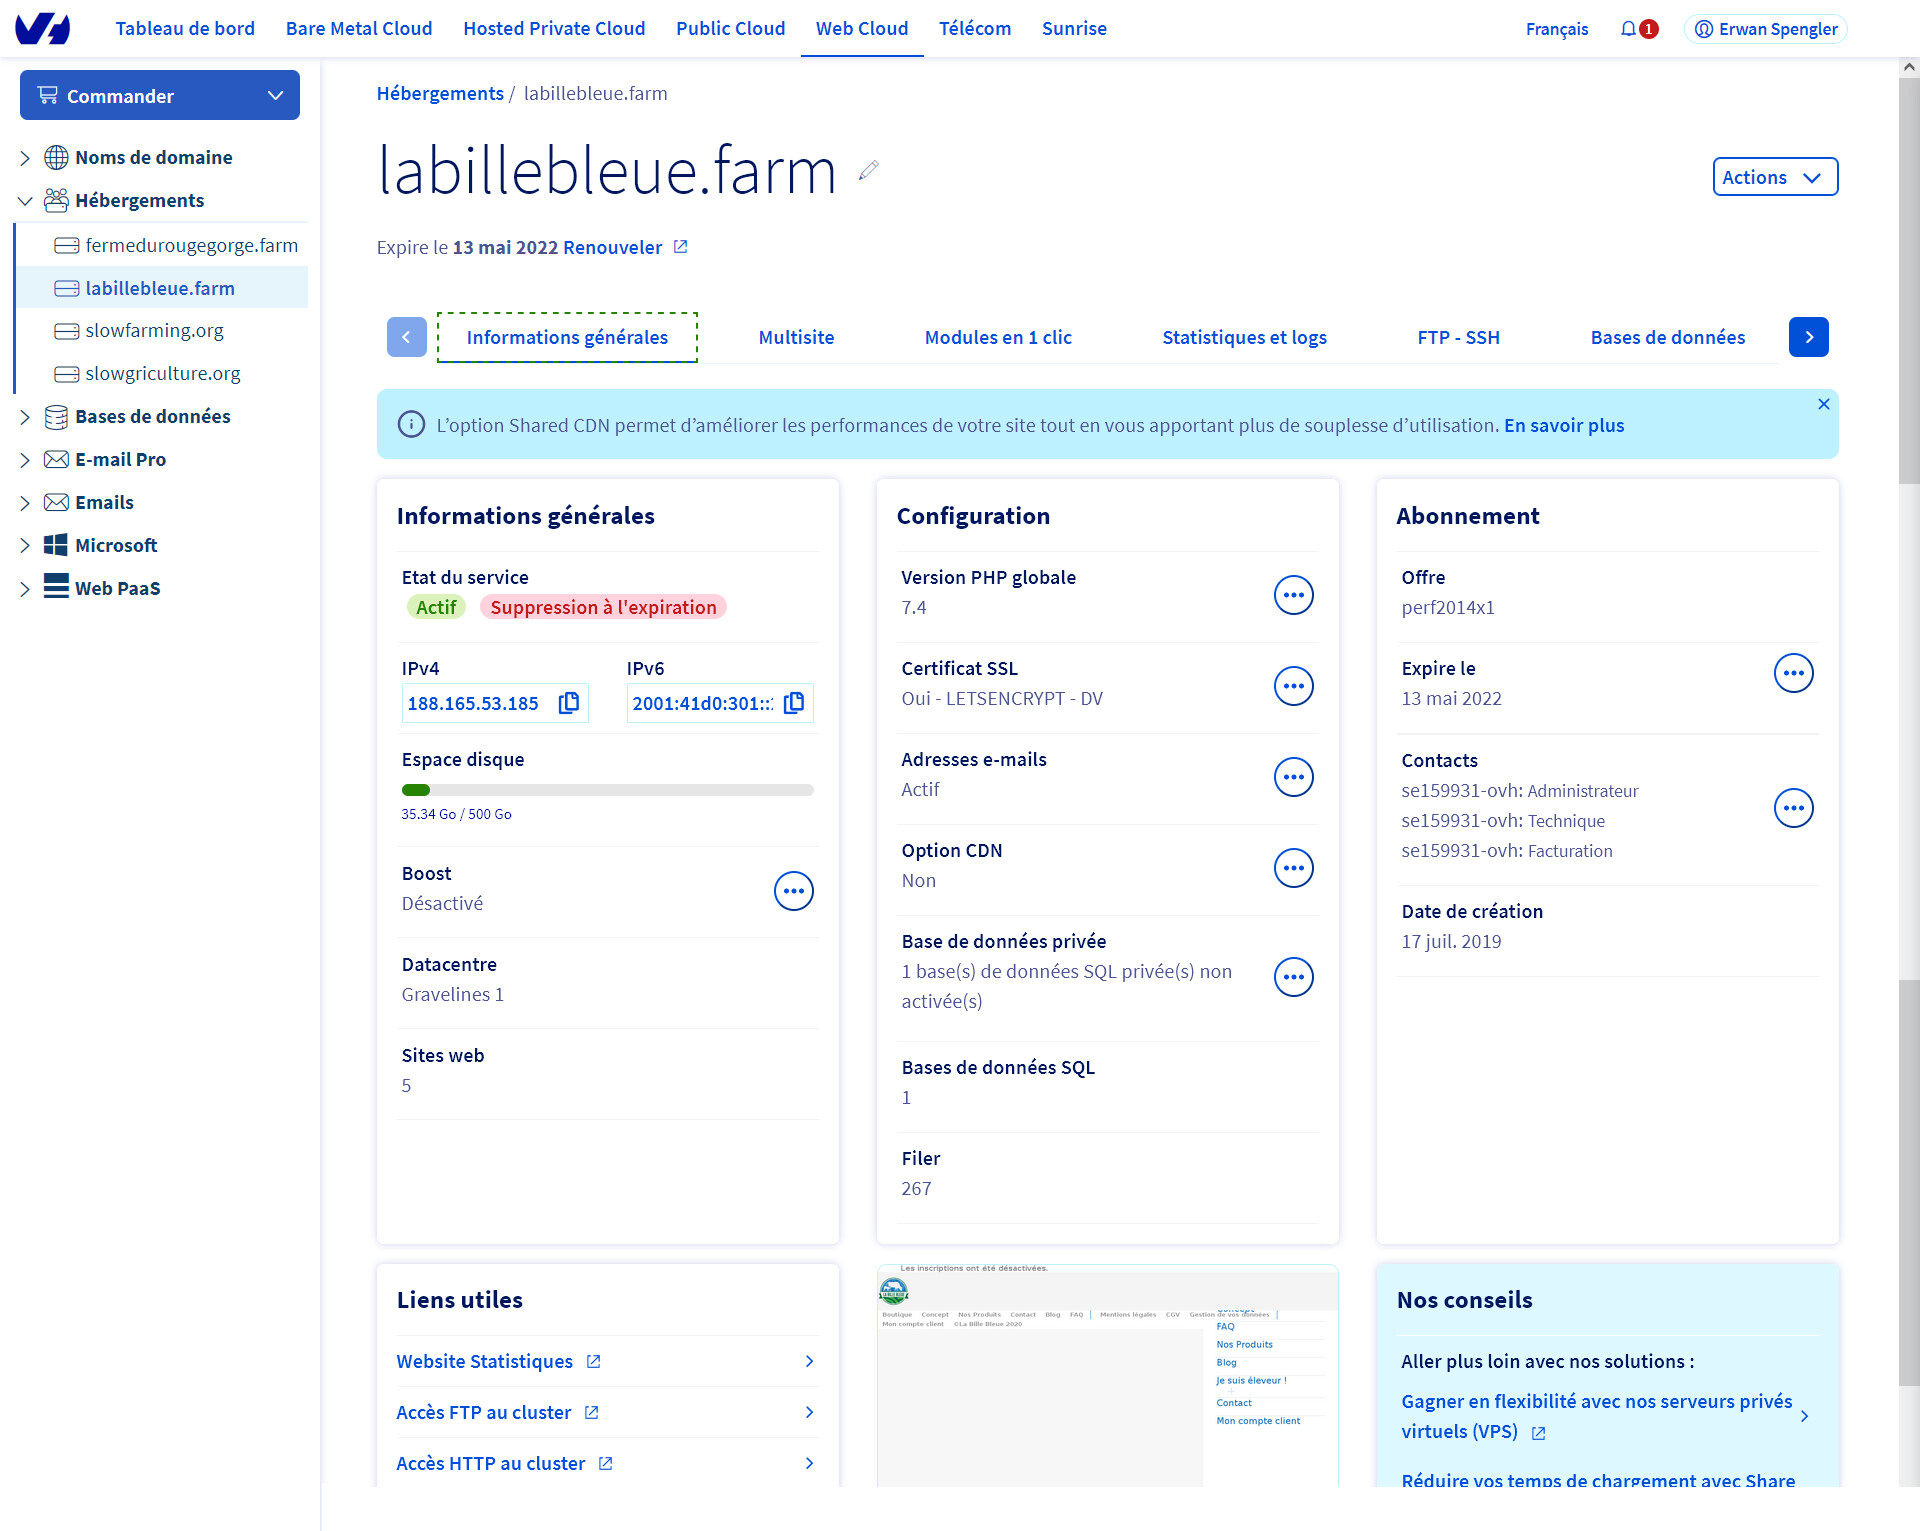Click the Renouveler link

coord(612,247)
